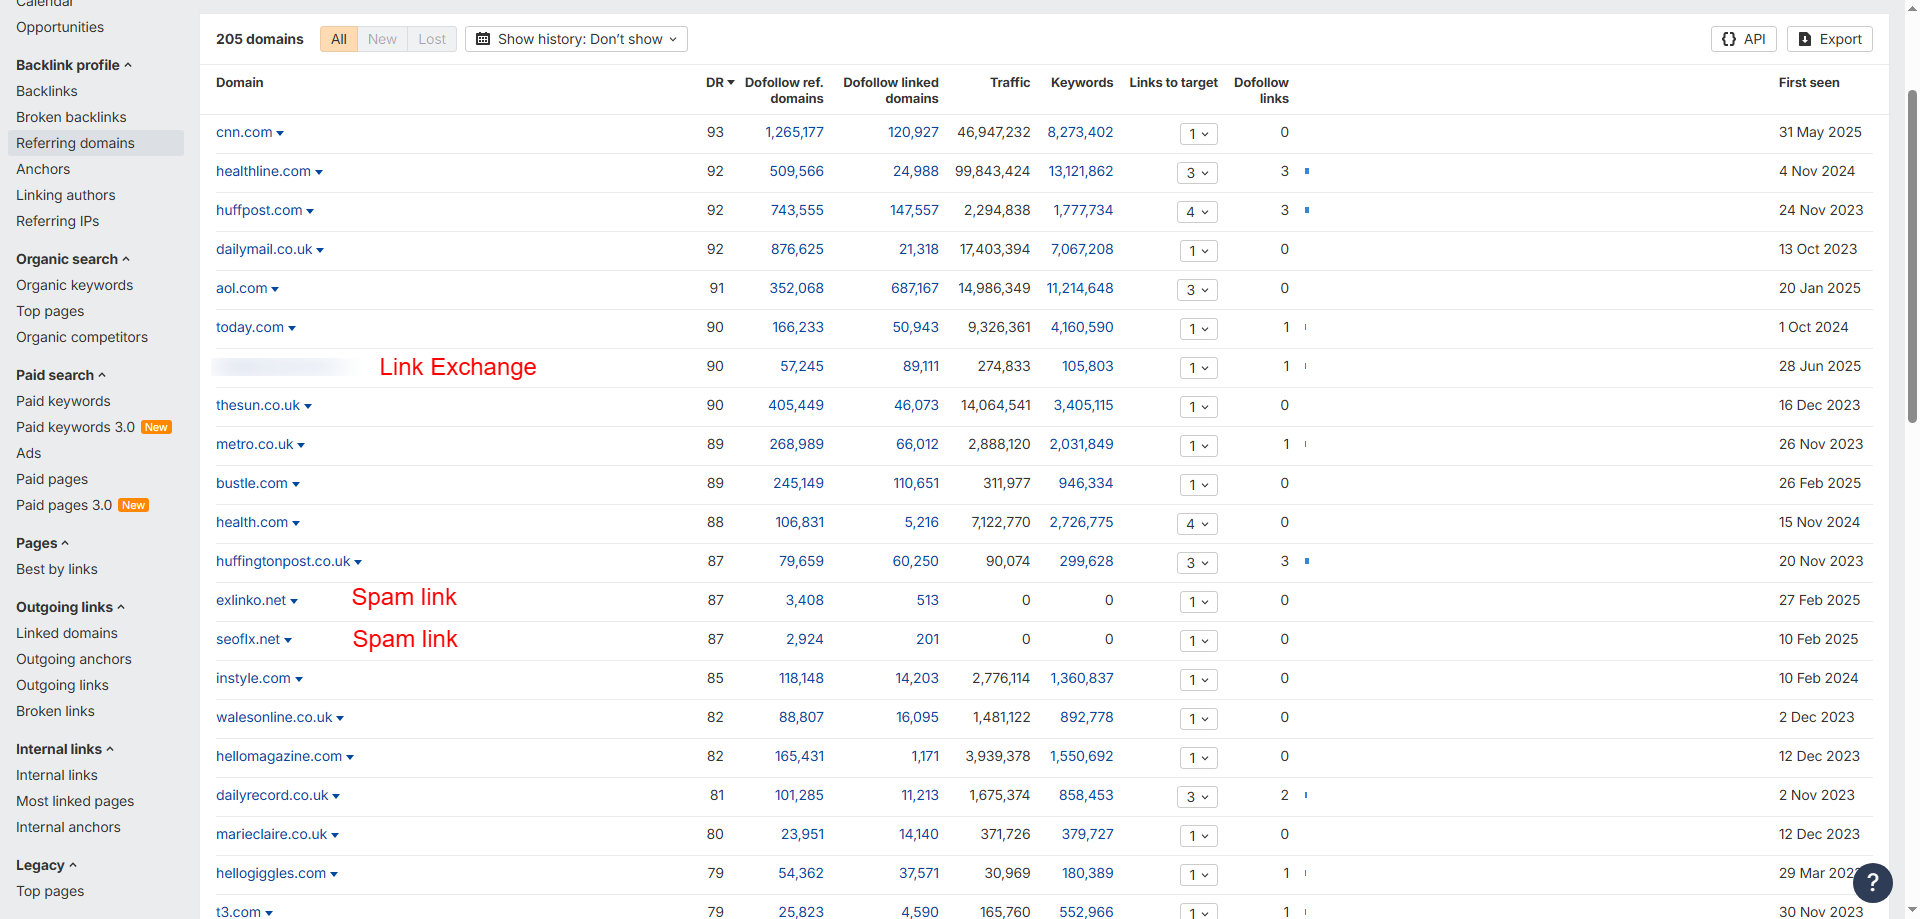Open the help question mark button
The image size is (1920, 919).
click(x=1872, y=883)
